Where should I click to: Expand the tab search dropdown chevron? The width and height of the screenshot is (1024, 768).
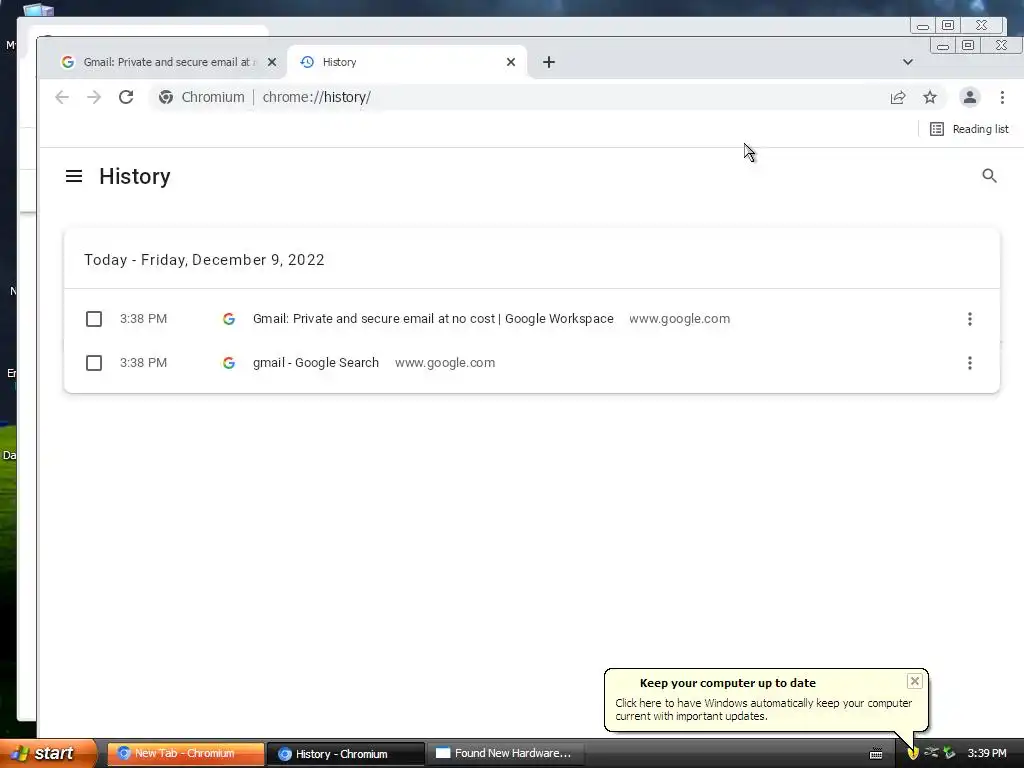tap(908, 62)
